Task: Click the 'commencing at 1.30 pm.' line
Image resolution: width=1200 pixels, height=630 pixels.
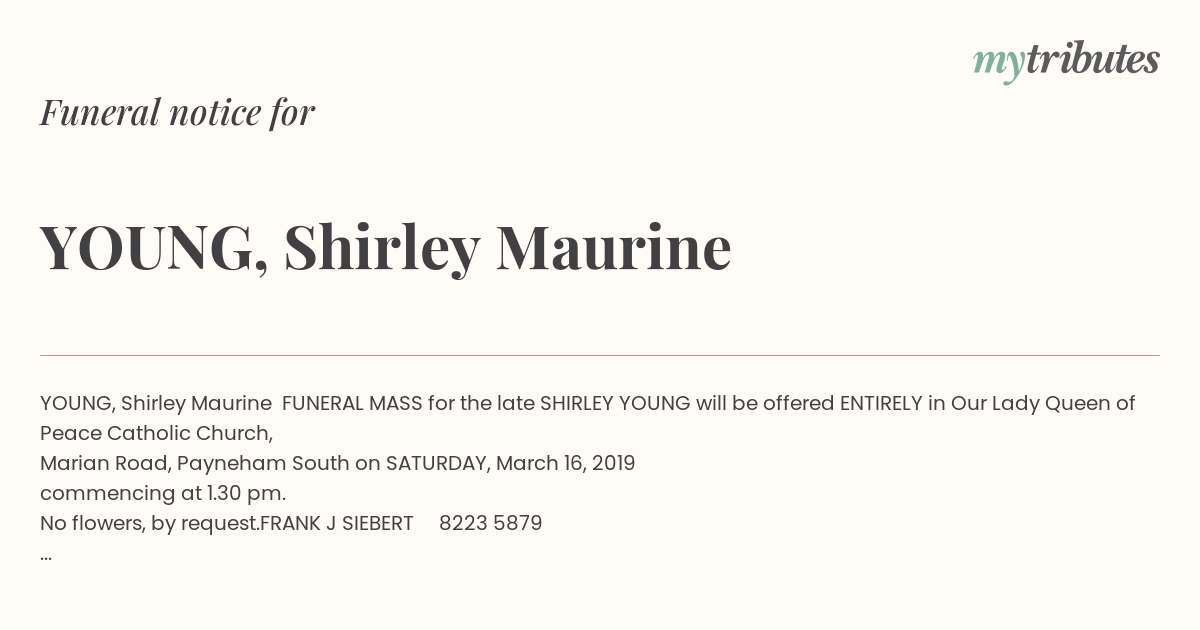Action: coord(163,493)
